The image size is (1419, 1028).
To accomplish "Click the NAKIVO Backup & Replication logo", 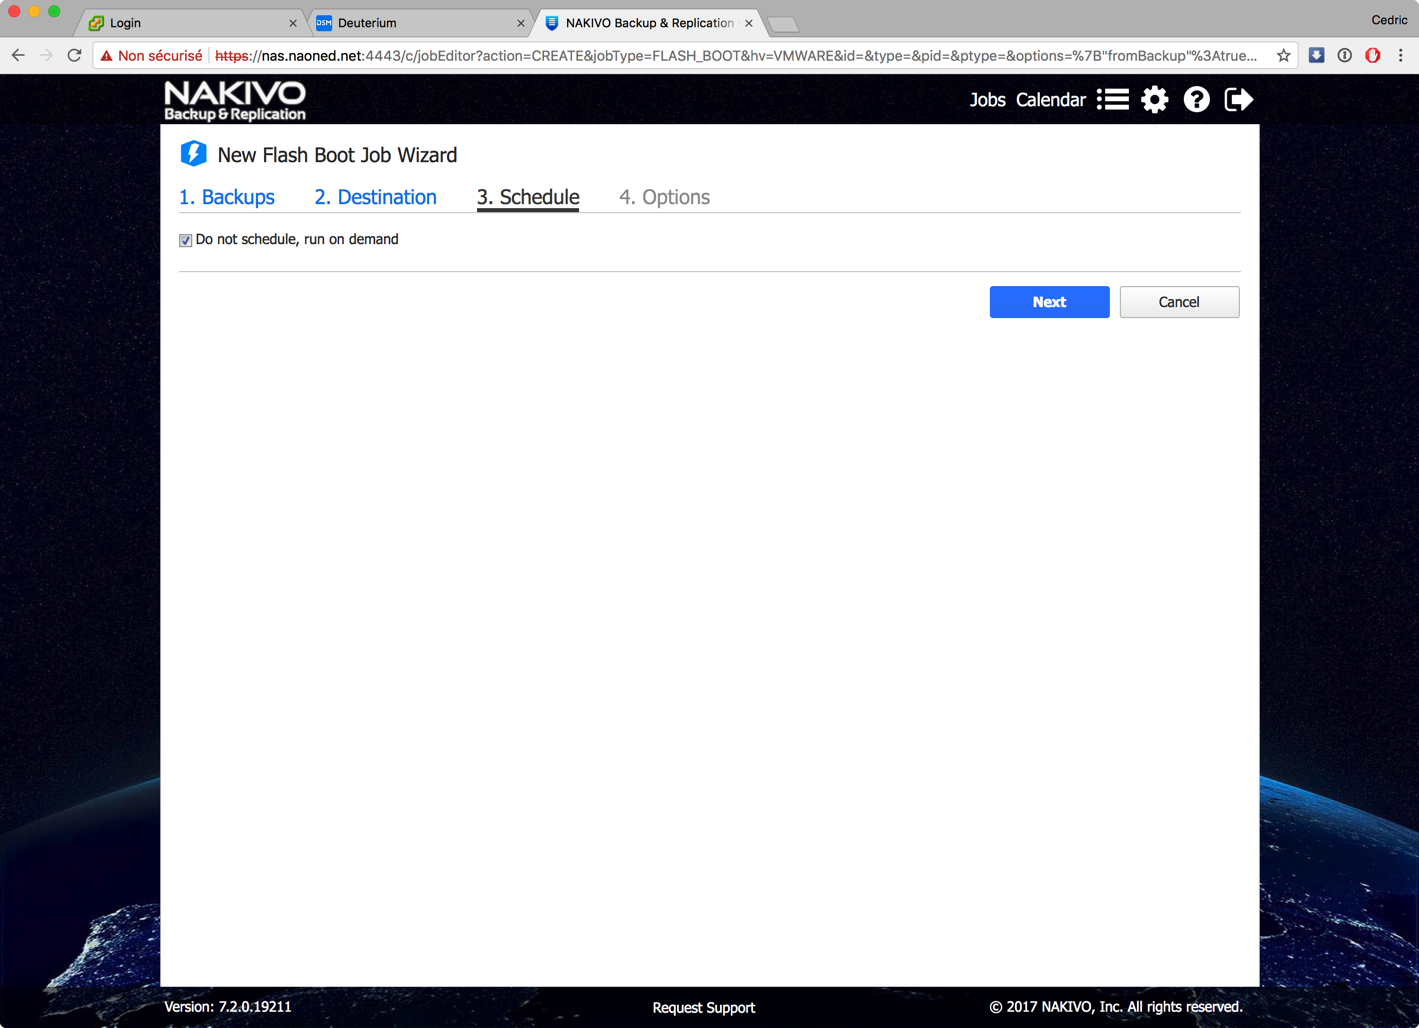I will click(x=235, y=101).
